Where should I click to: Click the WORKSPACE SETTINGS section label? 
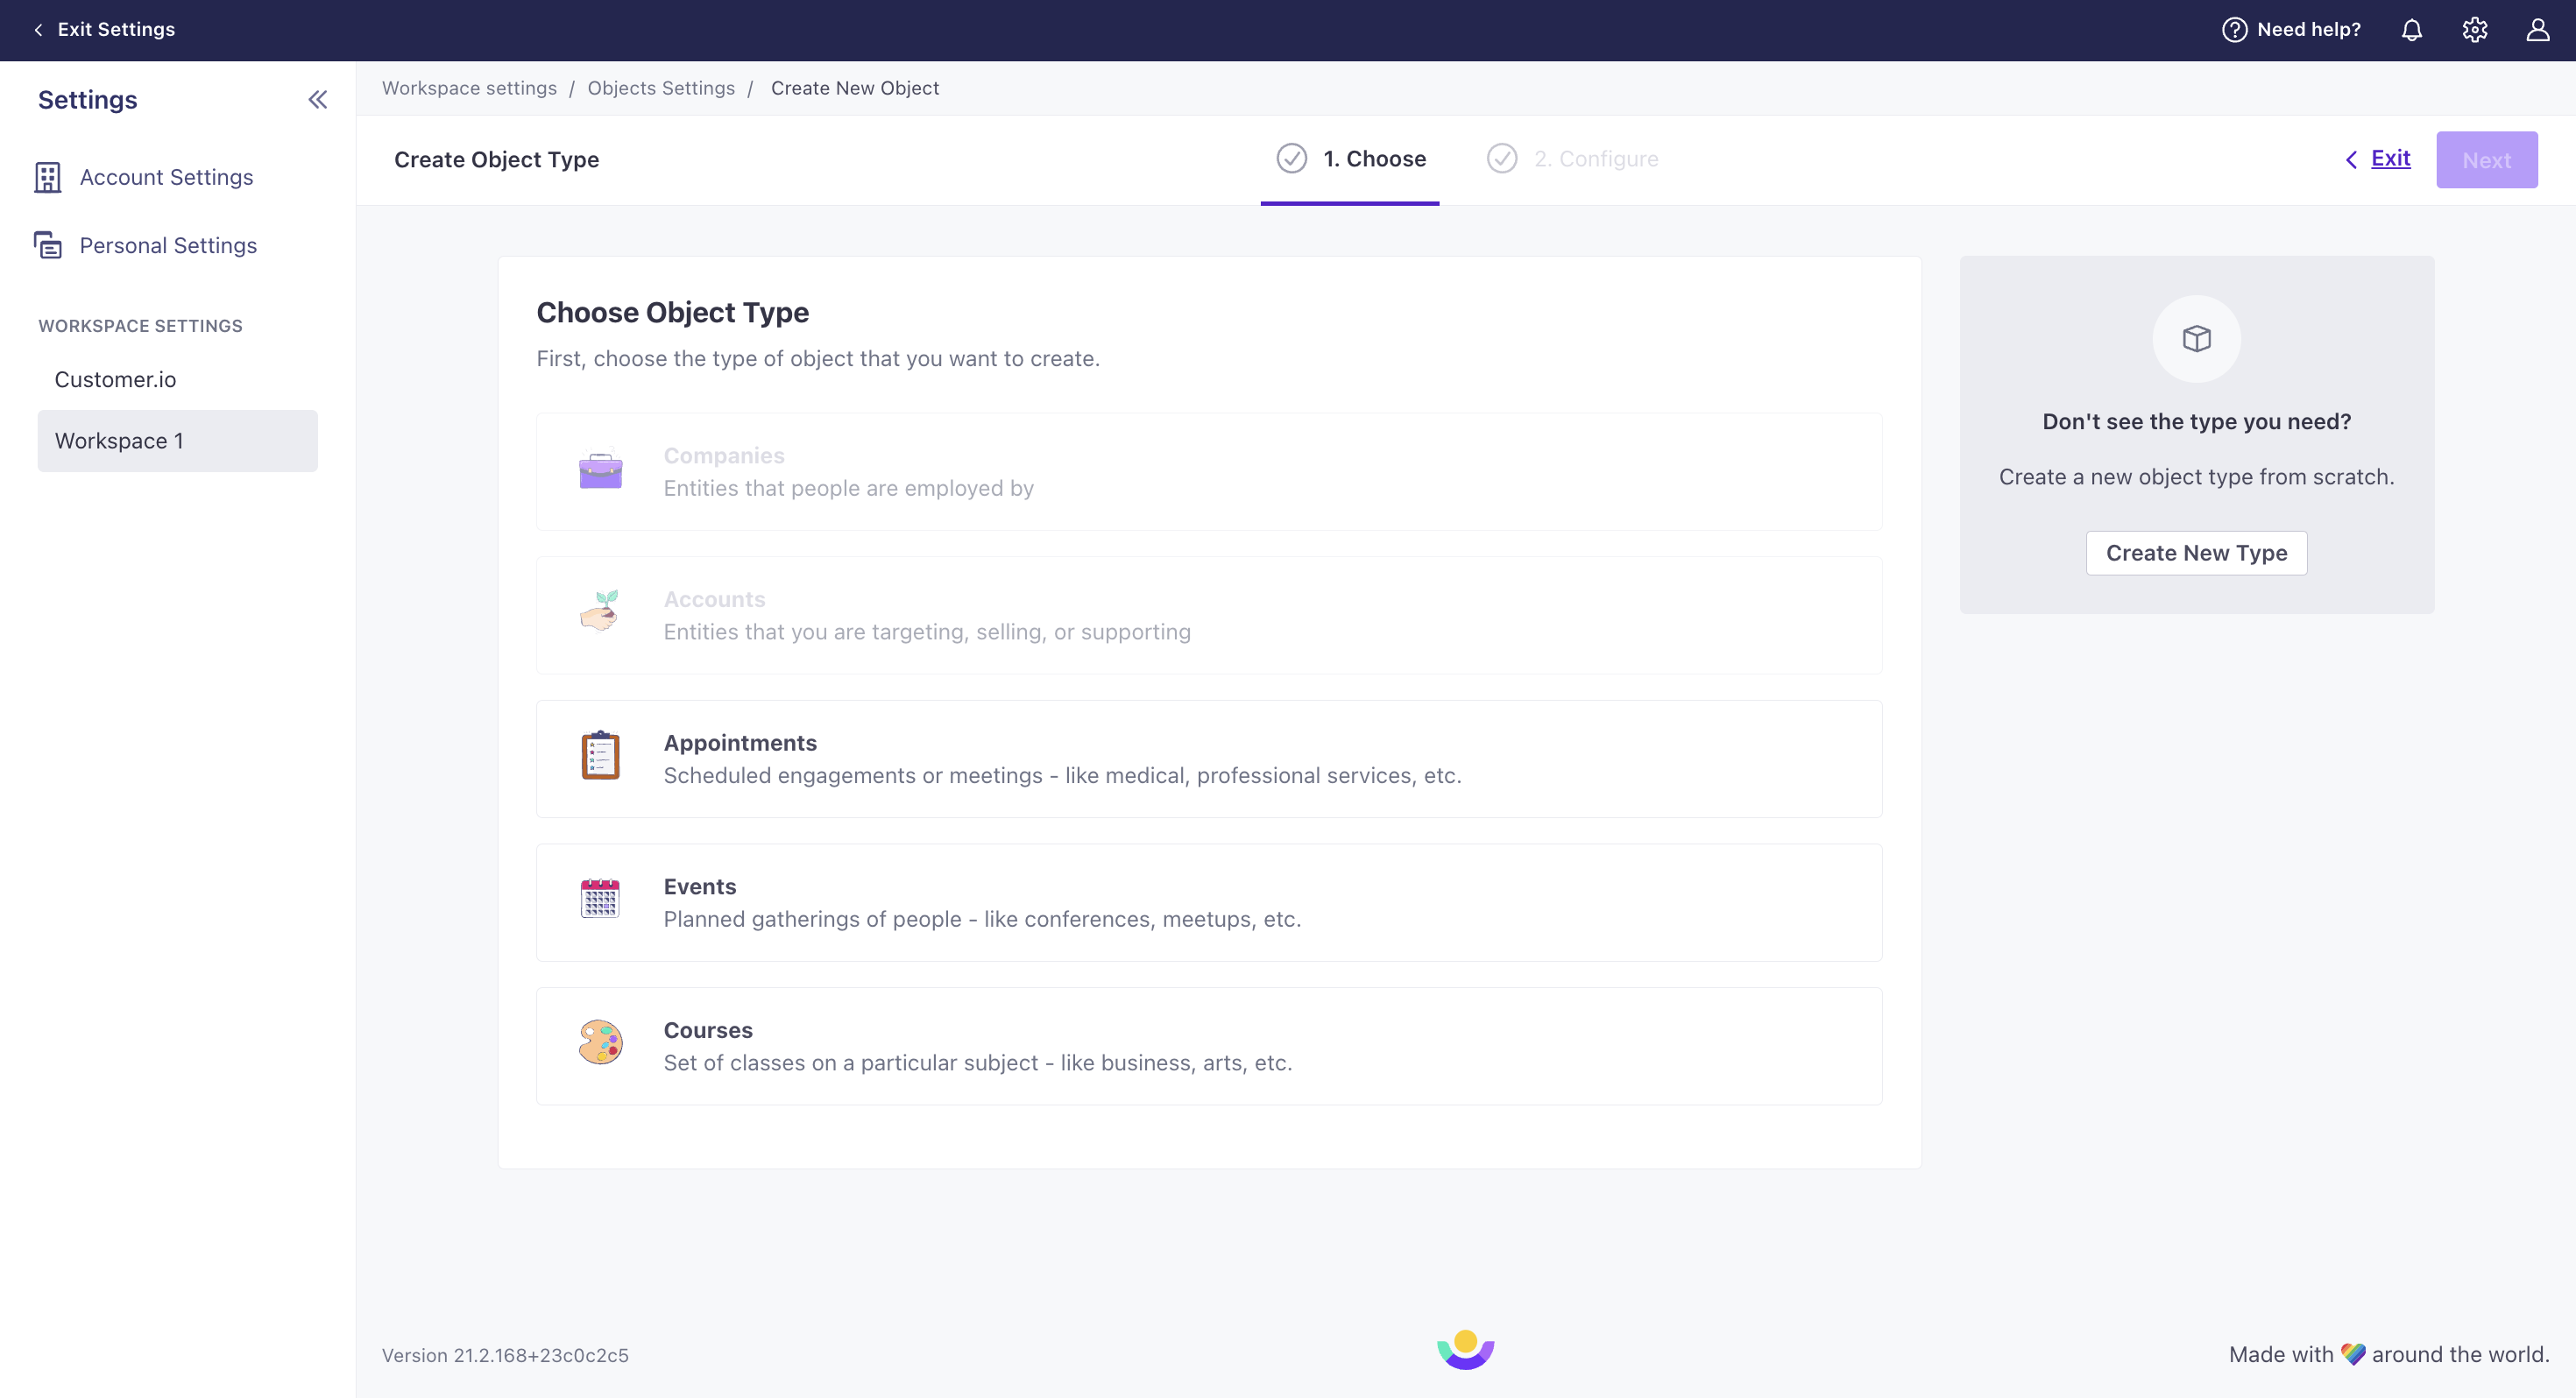140,326
